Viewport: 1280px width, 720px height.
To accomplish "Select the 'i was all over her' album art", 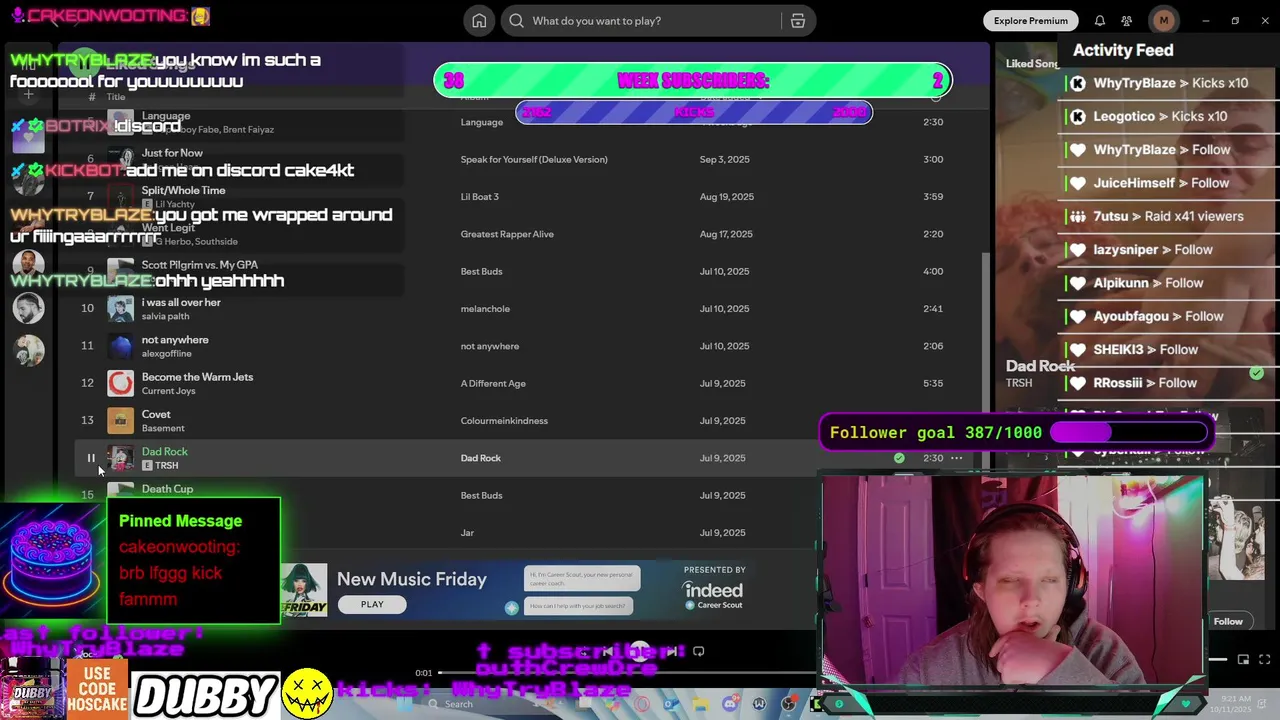I will pyautogui.click(x=120, y=309).
